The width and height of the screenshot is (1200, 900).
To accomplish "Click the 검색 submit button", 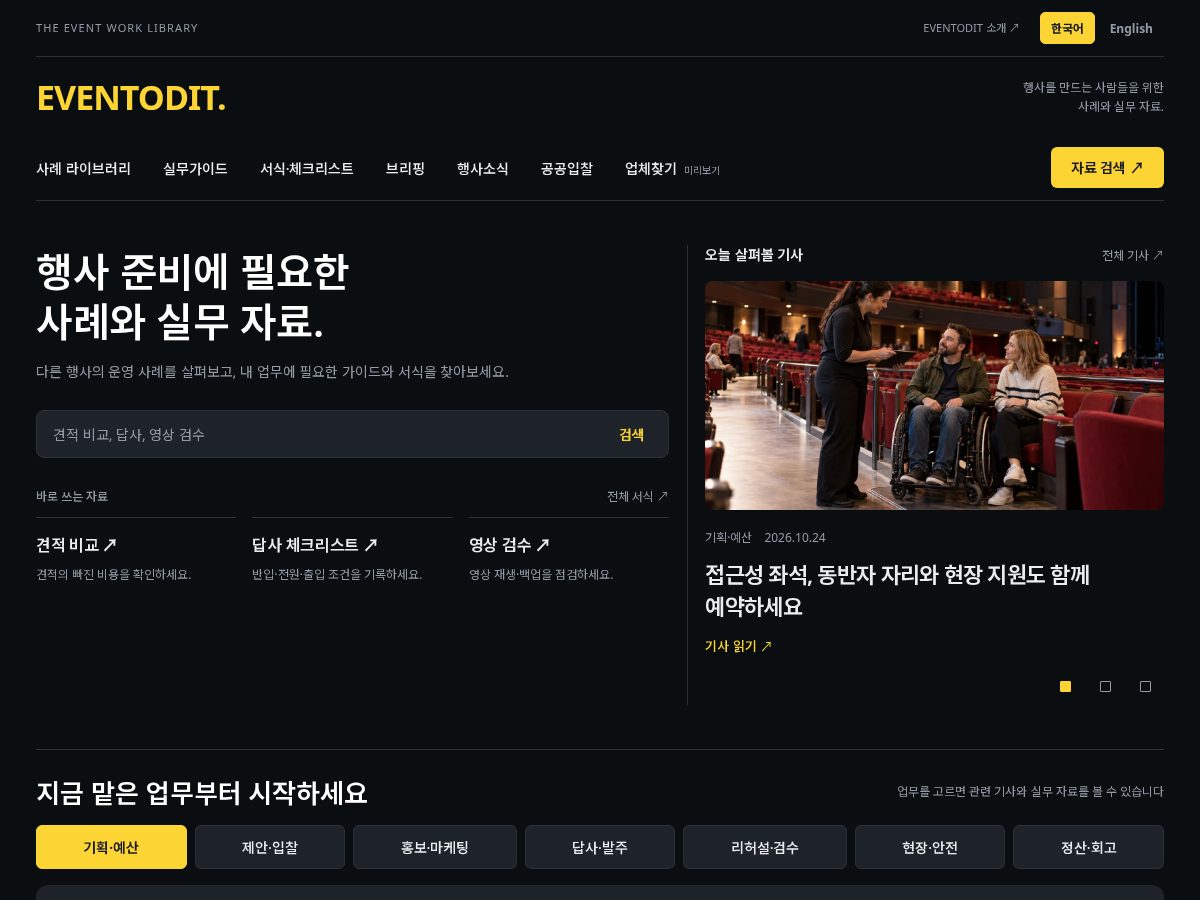I will coord(631,434).
